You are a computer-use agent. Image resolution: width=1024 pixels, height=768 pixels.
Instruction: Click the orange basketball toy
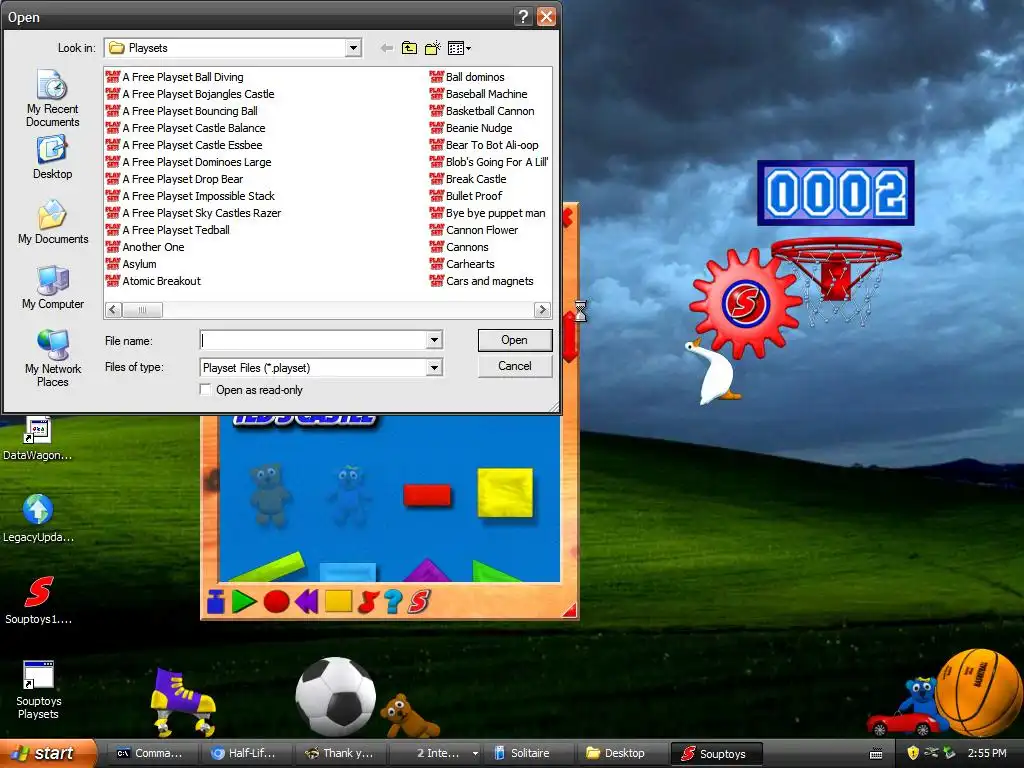tap(978, 692)
